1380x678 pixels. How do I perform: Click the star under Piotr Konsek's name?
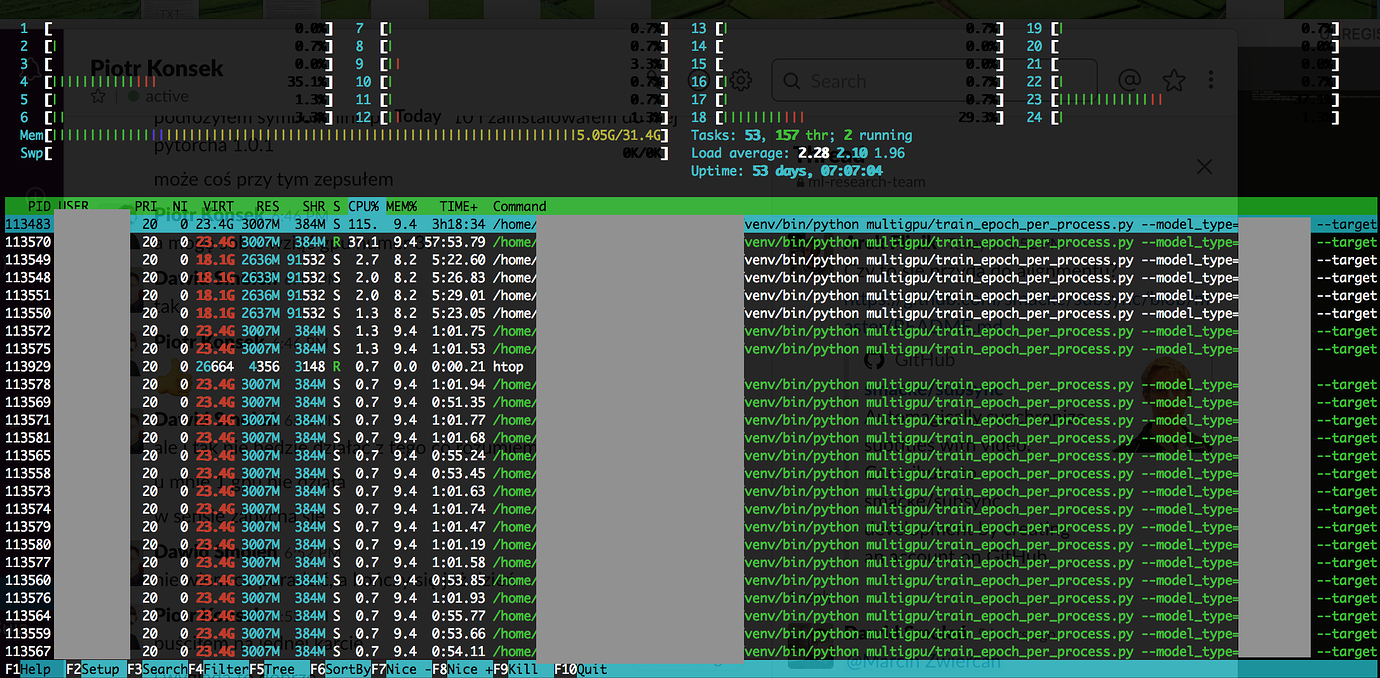click(98, 97)
